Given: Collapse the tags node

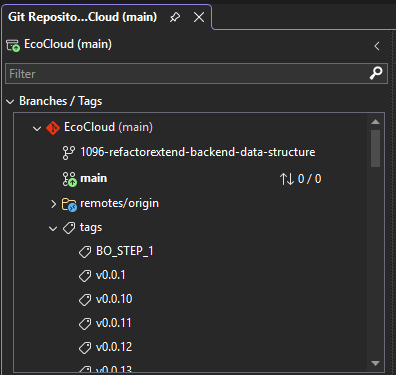Looking at the screenshot, I should [53, 229].
